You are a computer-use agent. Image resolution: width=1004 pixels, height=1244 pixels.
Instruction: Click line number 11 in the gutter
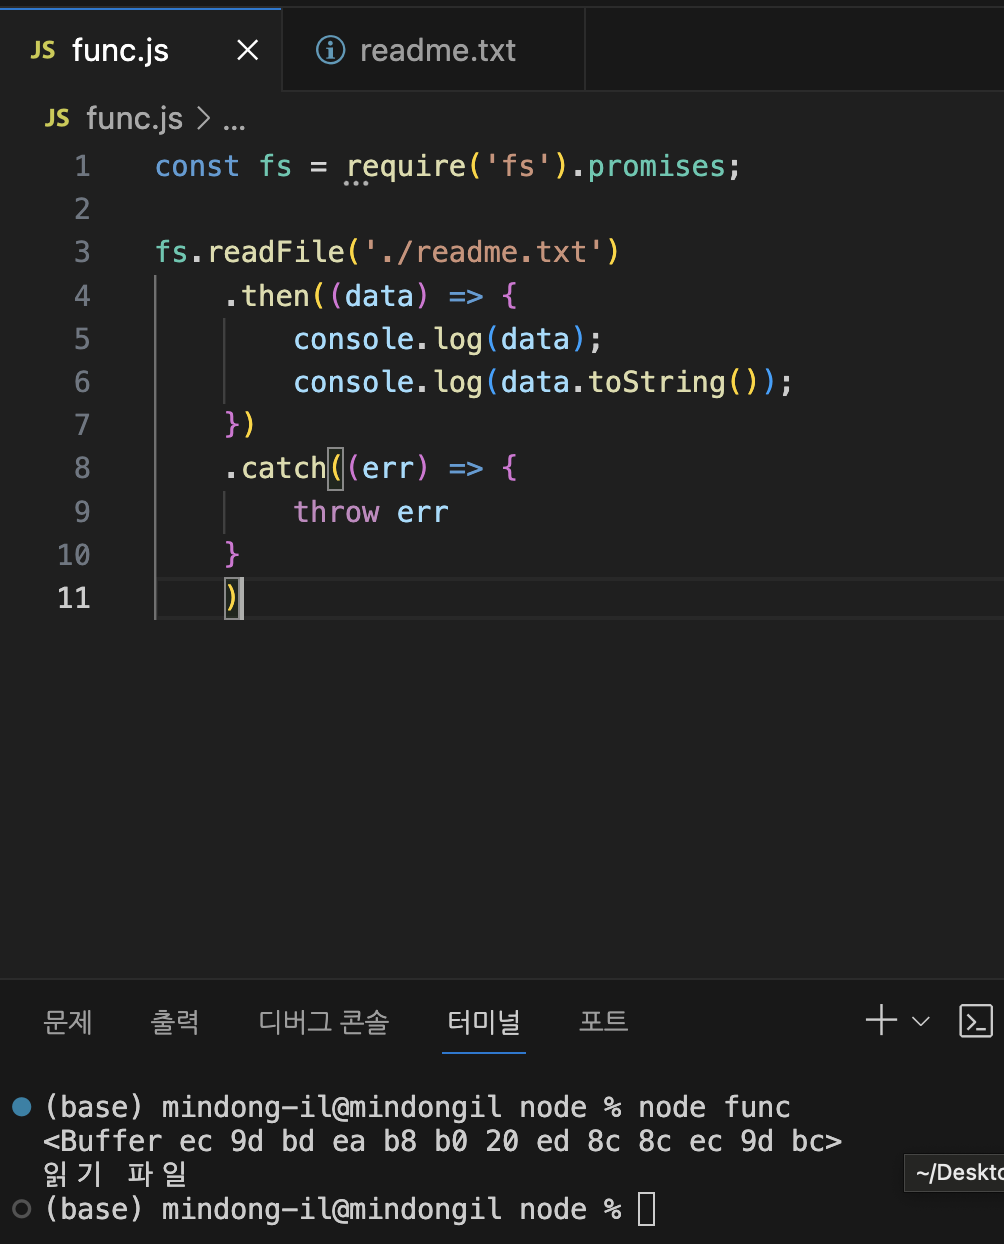pos(74,598)
